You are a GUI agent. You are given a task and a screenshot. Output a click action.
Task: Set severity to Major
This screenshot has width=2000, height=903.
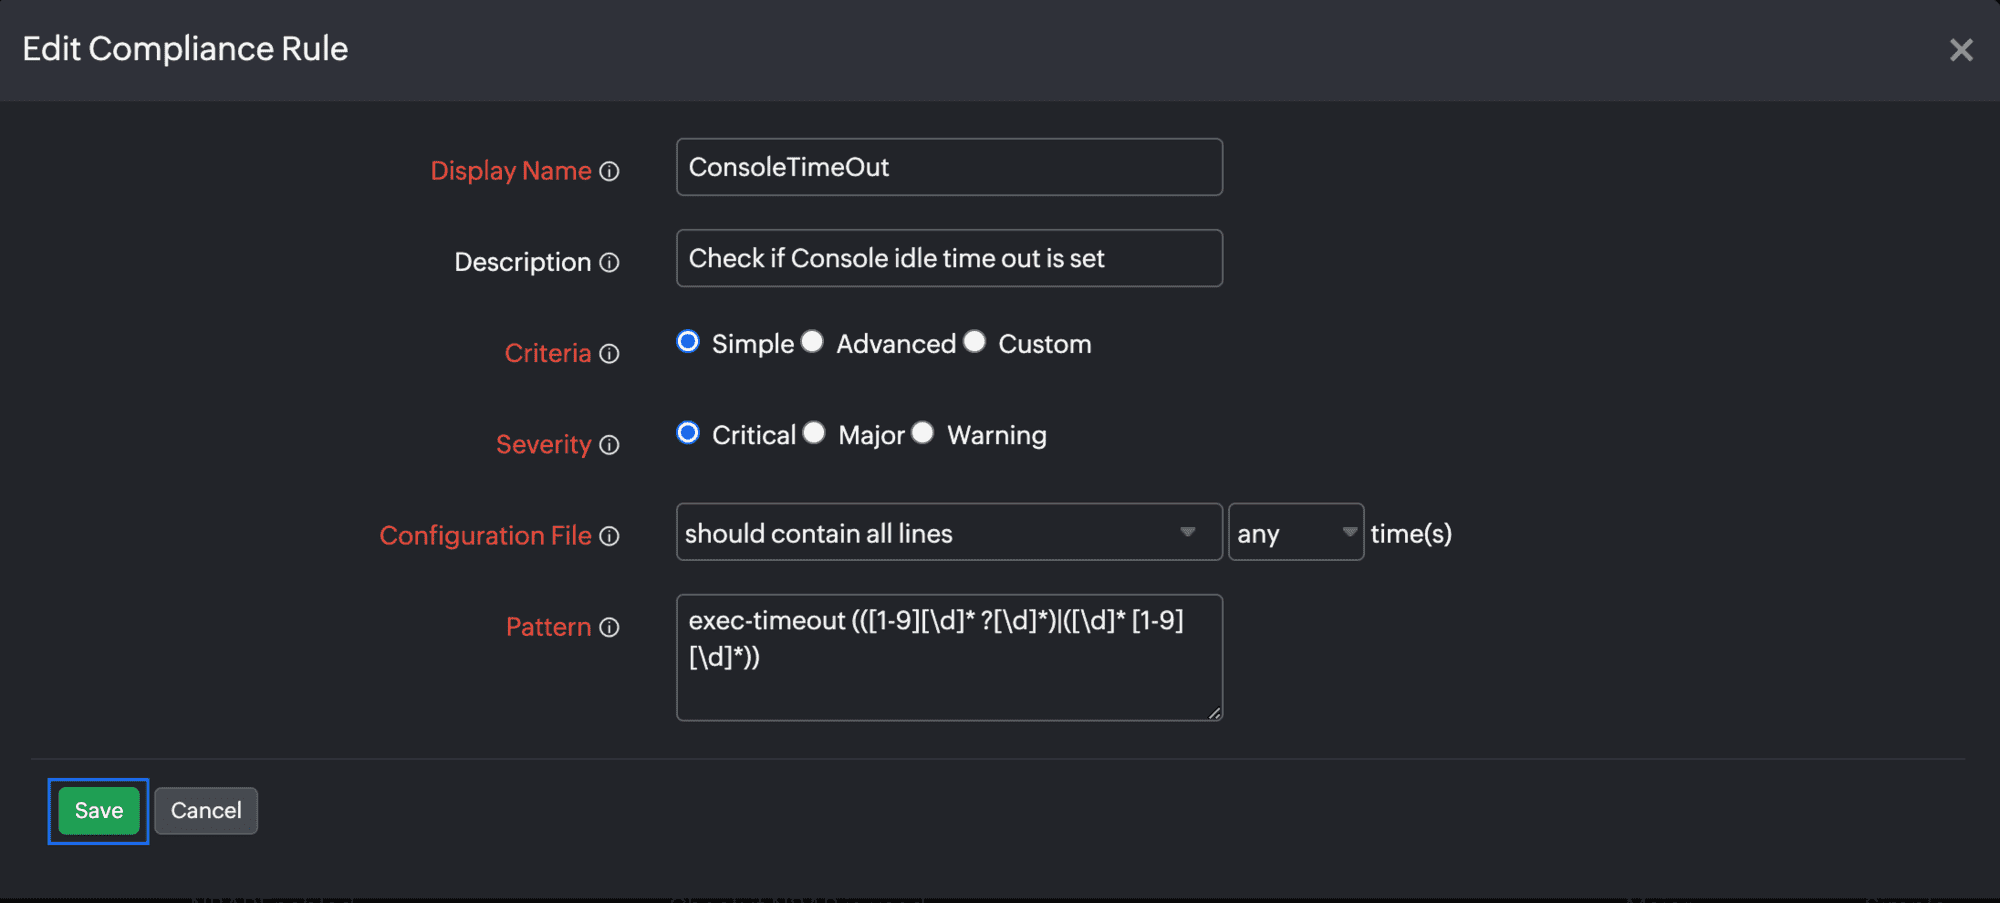point(814,433)
